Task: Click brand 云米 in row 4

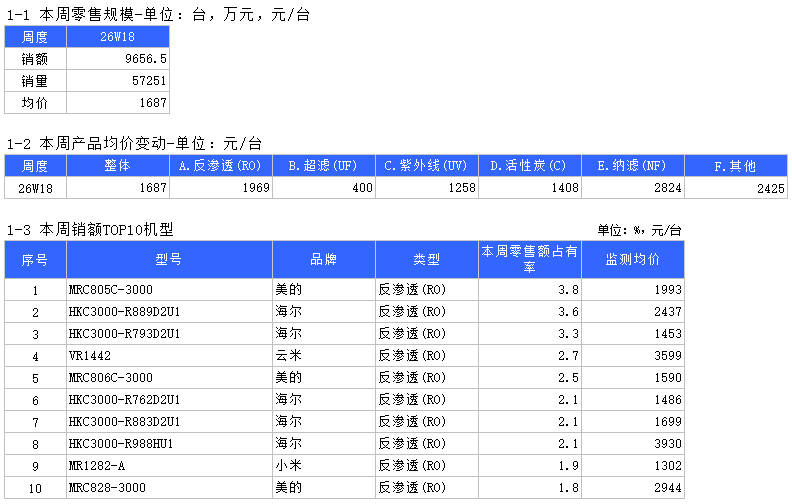Action: coord(288,356)
